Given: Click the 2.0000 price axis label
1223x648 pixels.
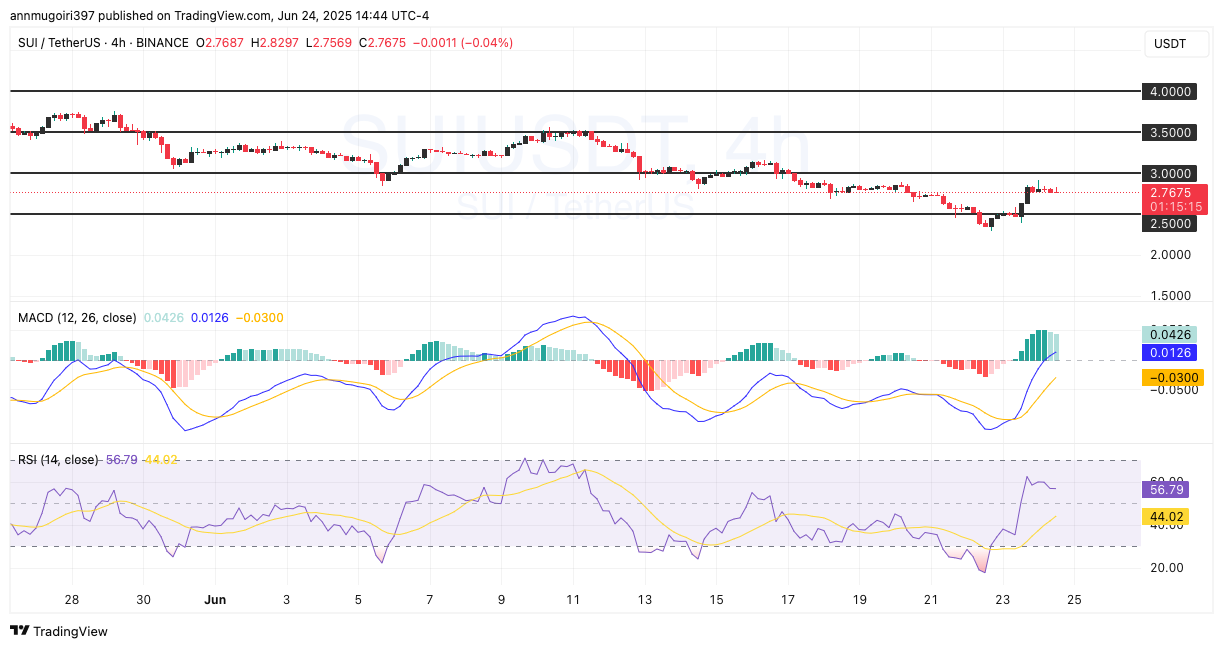Looking at the screenshot, I should 1170,255.
